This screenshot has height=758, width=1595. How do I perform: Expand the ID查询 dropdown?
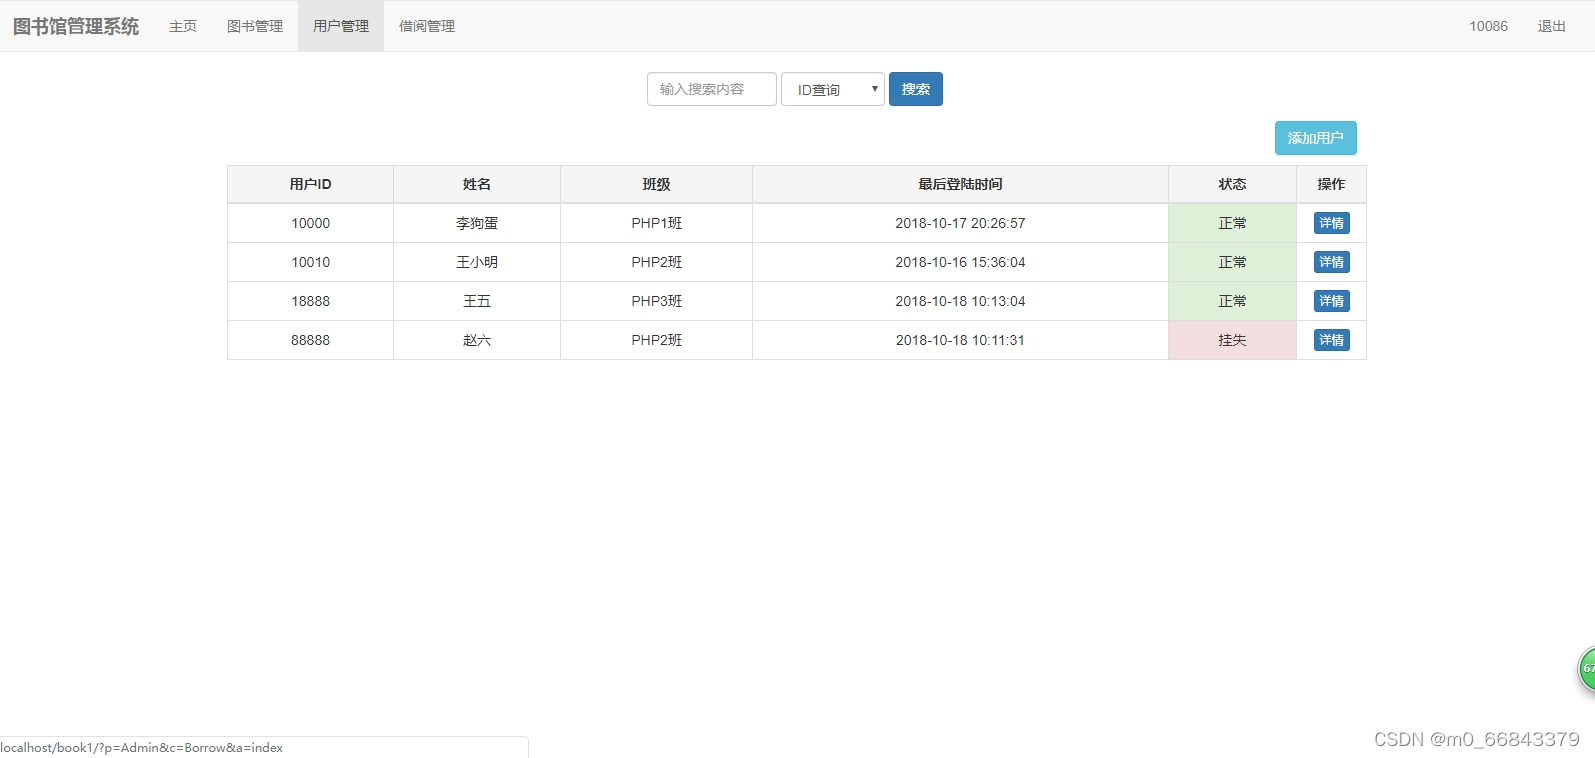tap(833, 89)
